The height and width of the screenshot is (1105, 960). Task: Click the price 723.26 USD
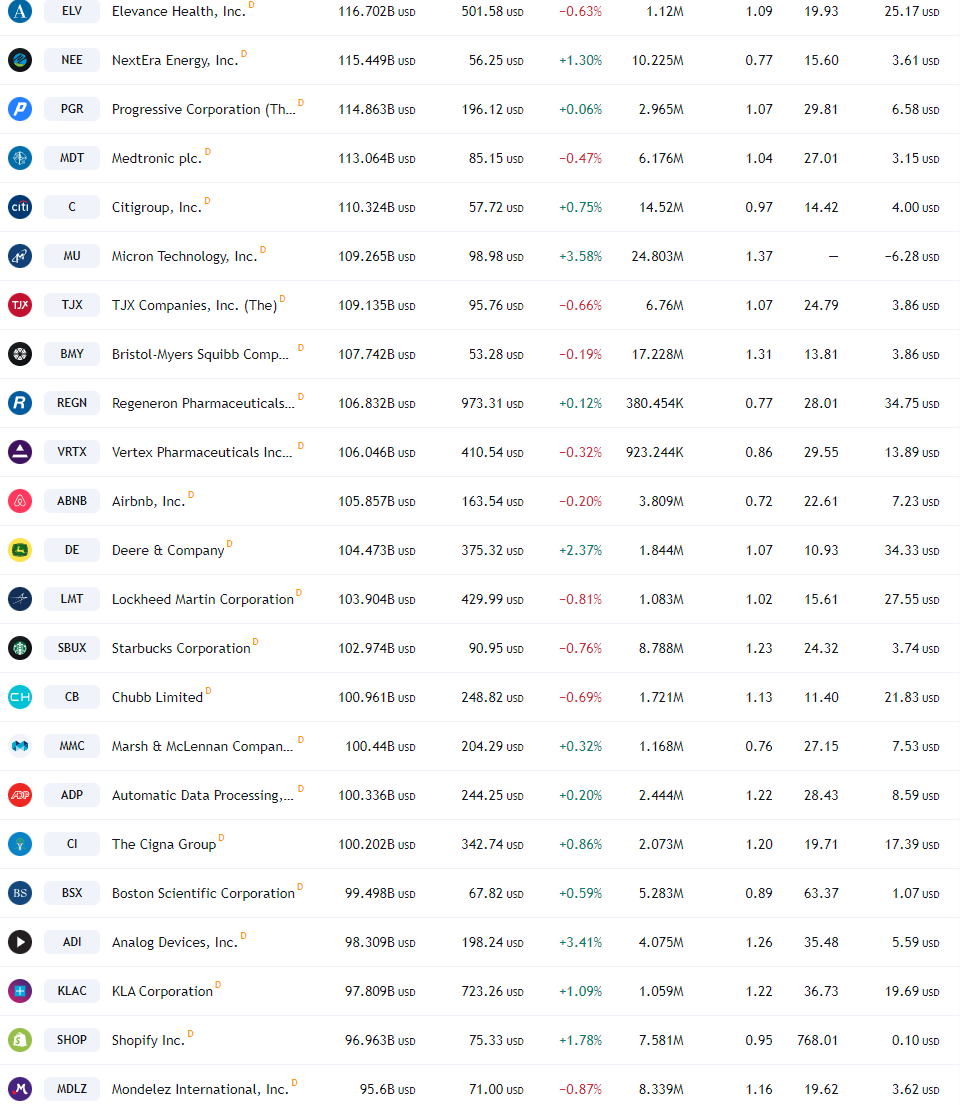pyautogui.click(x=492, y=991)
